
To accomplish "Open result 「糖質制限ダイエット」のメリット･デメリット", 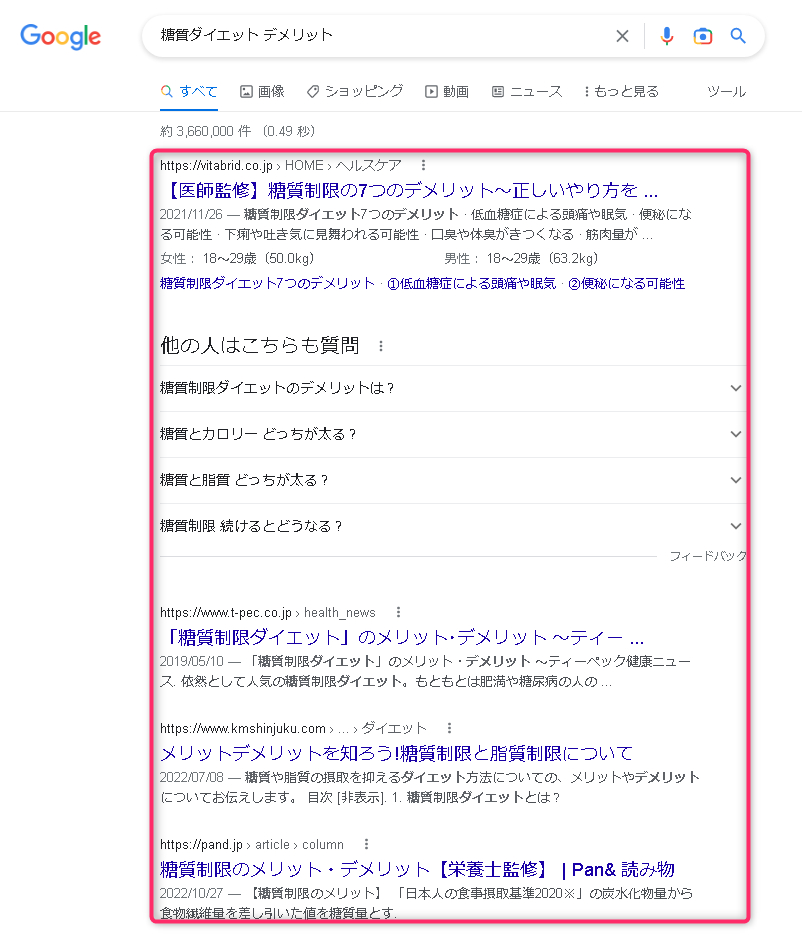I will click(x=403, y=638).
